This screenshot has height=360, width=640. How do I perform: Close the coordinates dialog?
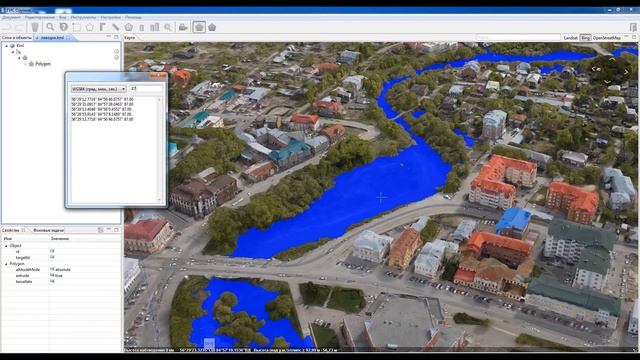tap(158, 76)
